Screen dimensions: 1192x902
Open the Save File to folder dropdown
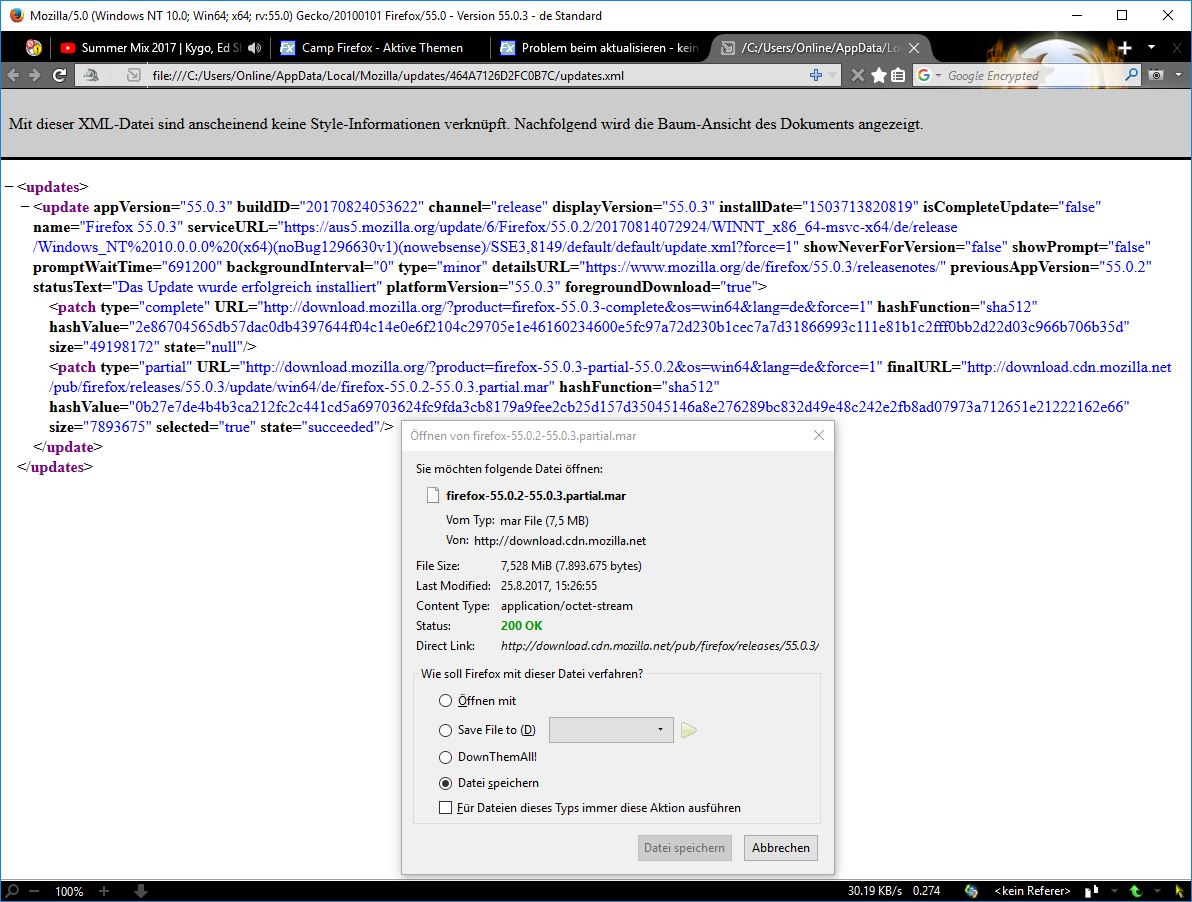[x=610, y=730]
